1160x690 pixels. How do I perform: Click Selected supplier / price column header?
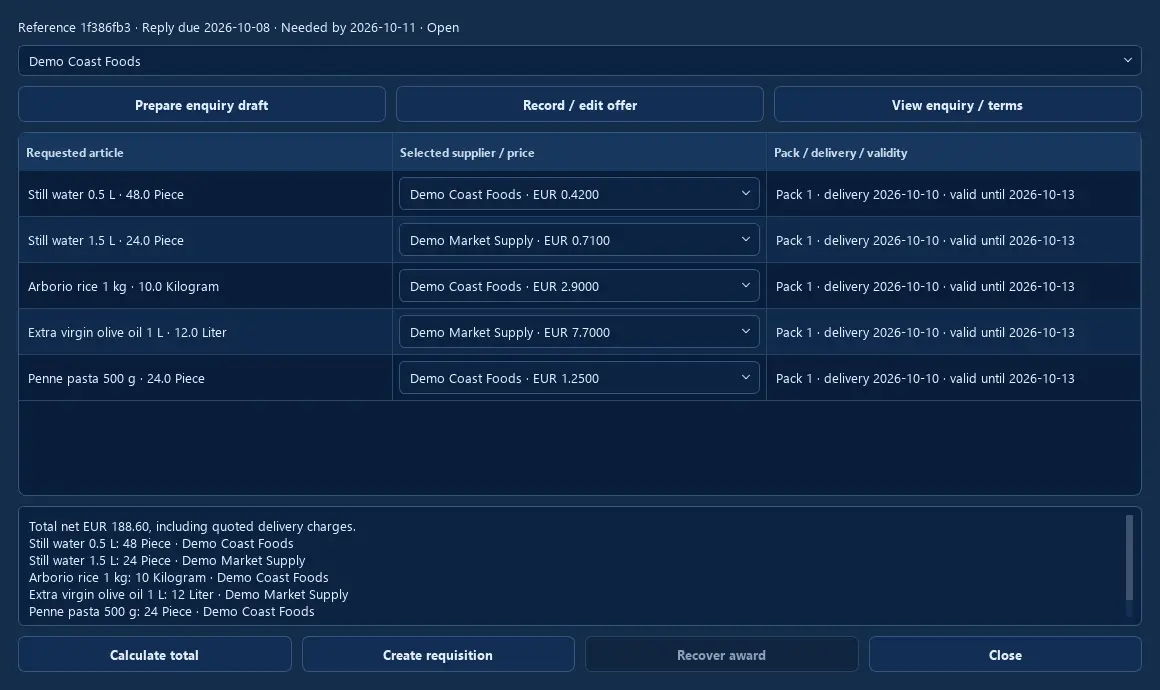579,152
